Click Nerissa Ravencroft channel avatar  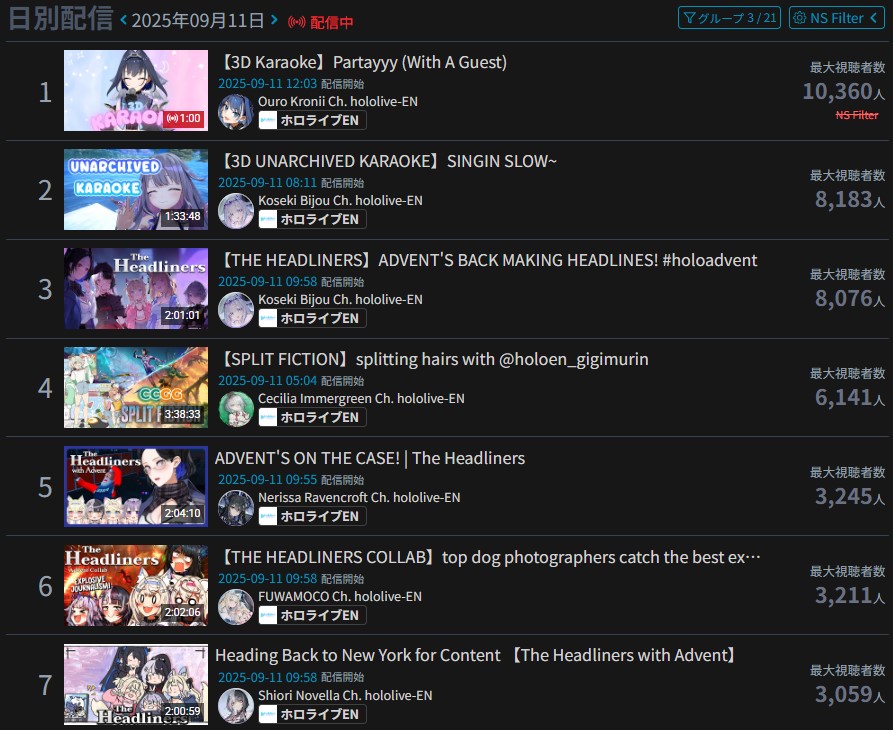[x=235, y=508]
